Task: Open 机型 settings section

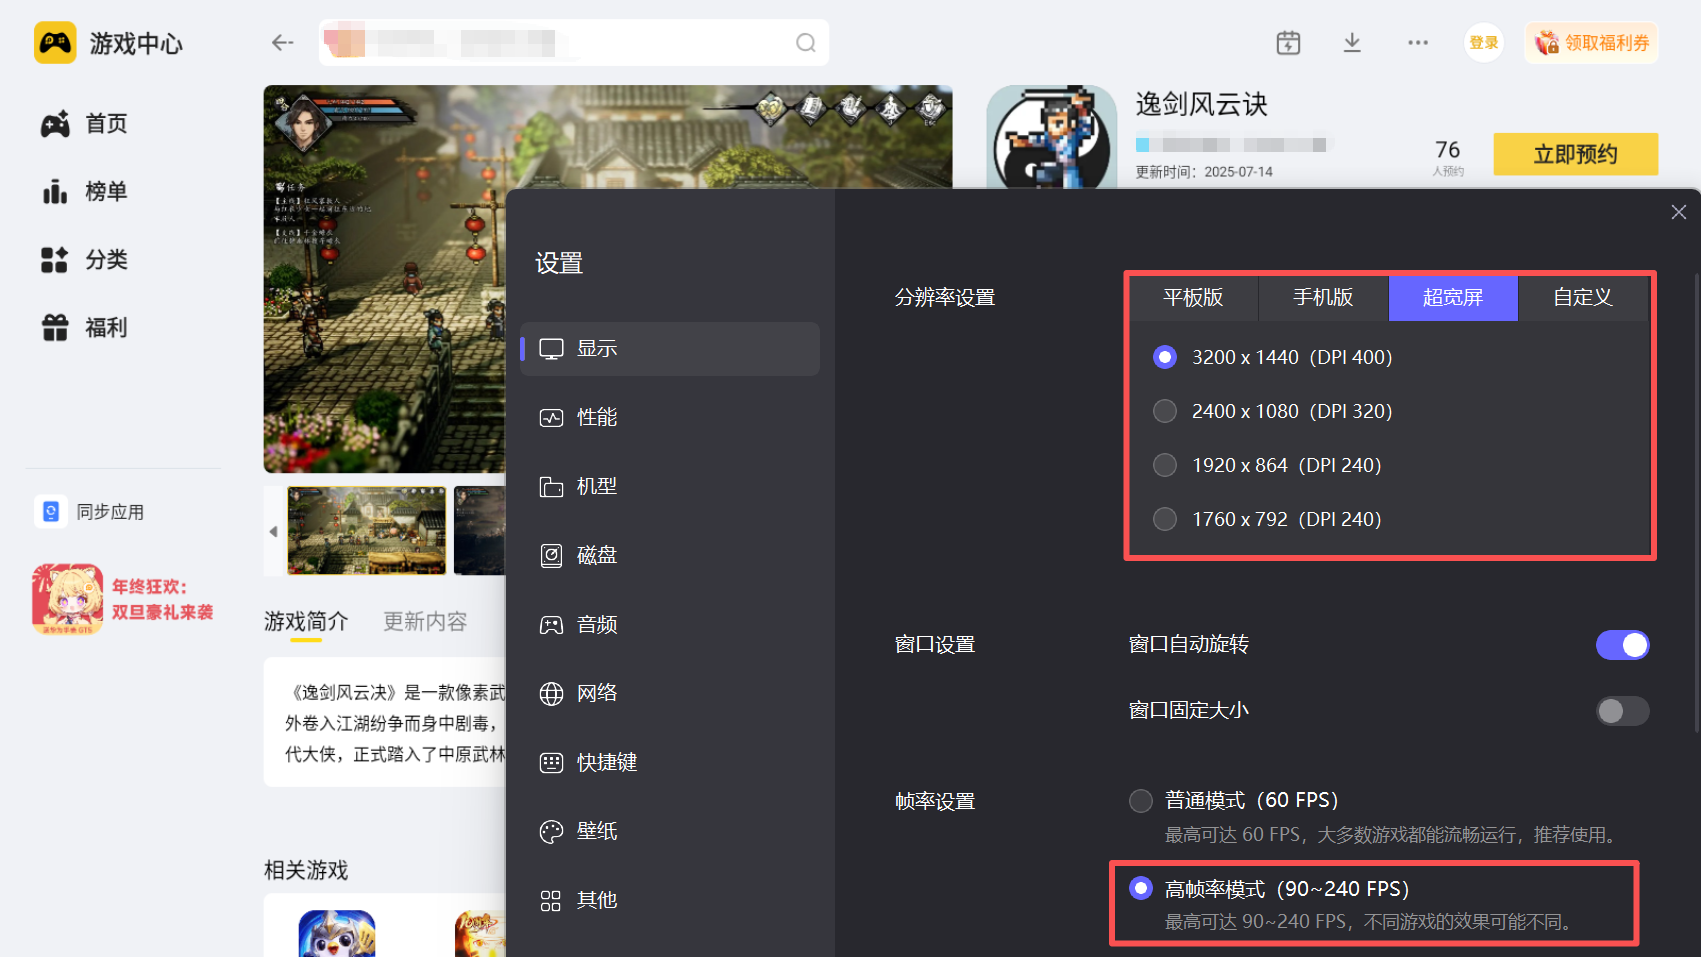Action: click(670, 487)
